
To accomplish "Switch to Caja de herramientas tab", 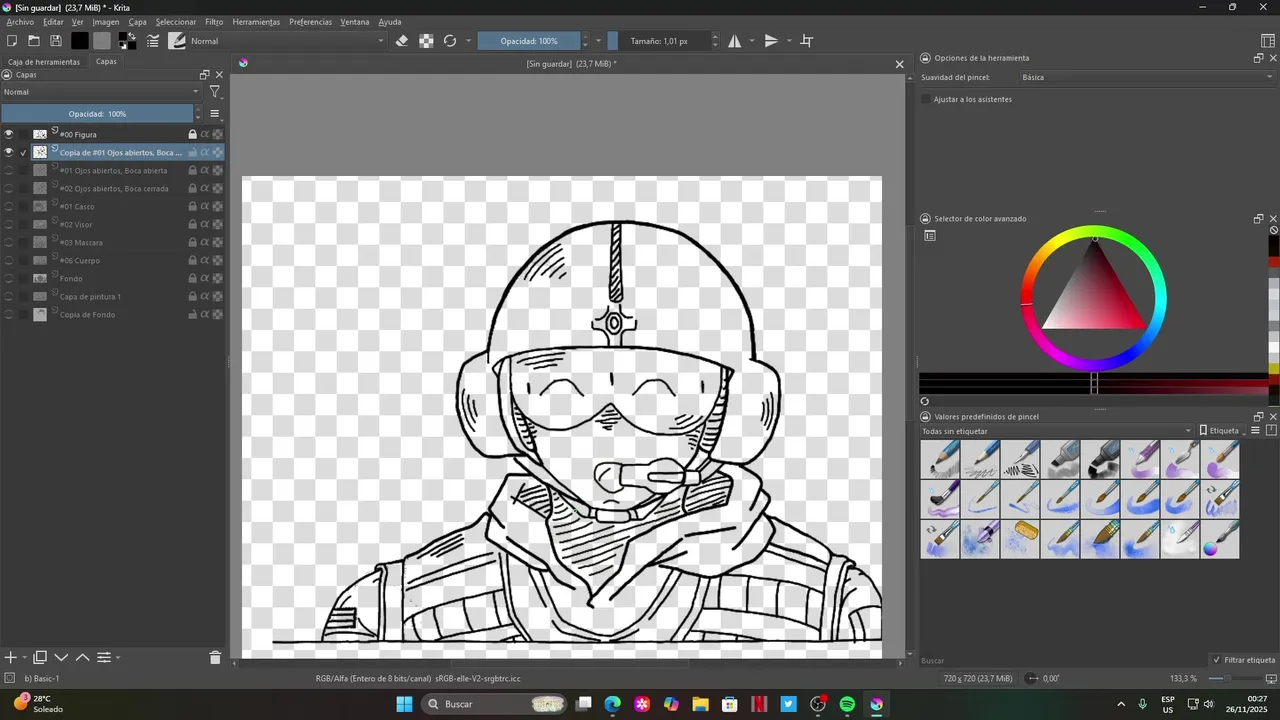I will [x=44, y=62].
